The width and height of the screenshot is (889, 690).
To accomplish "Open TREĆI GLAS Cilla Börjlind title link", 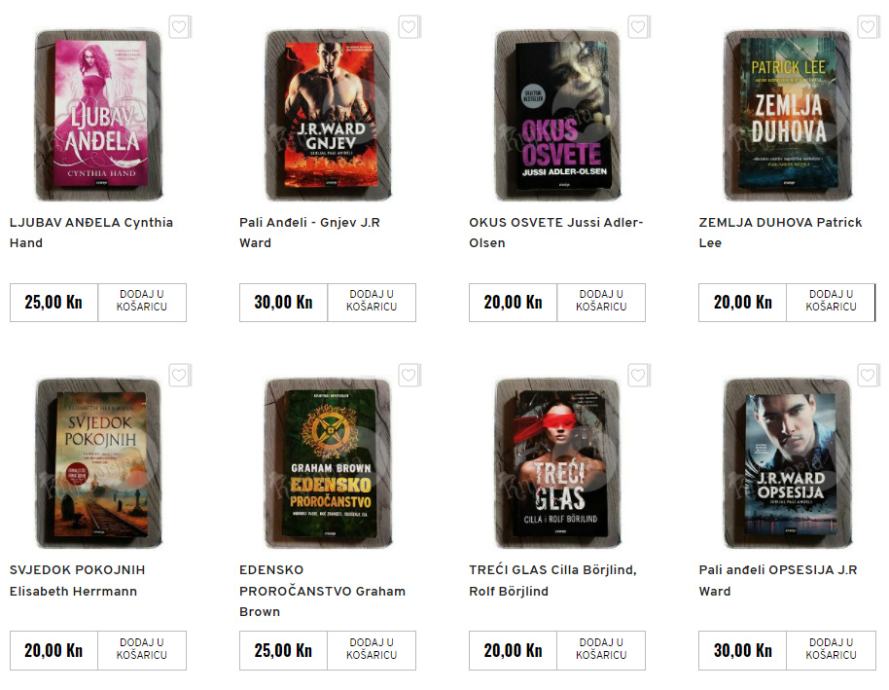I will point(553,581).
